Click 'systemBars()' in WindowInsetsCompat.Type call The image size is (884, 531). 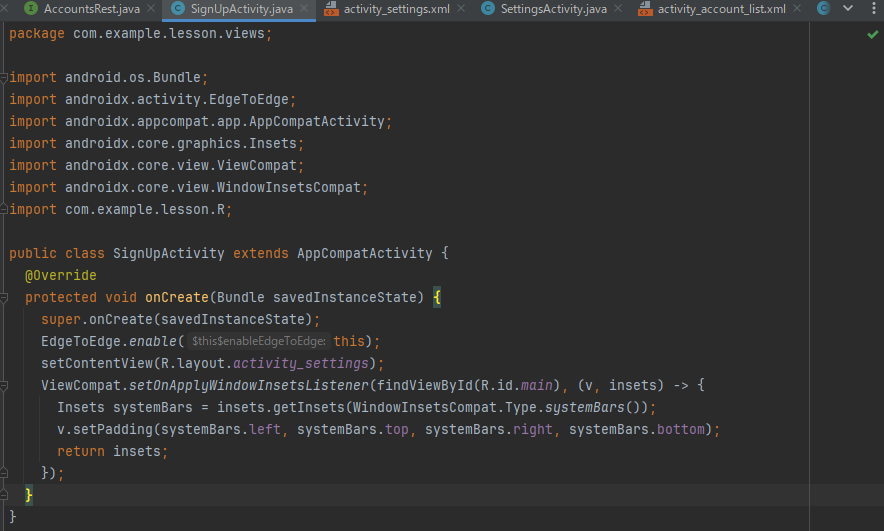point(593,407)
